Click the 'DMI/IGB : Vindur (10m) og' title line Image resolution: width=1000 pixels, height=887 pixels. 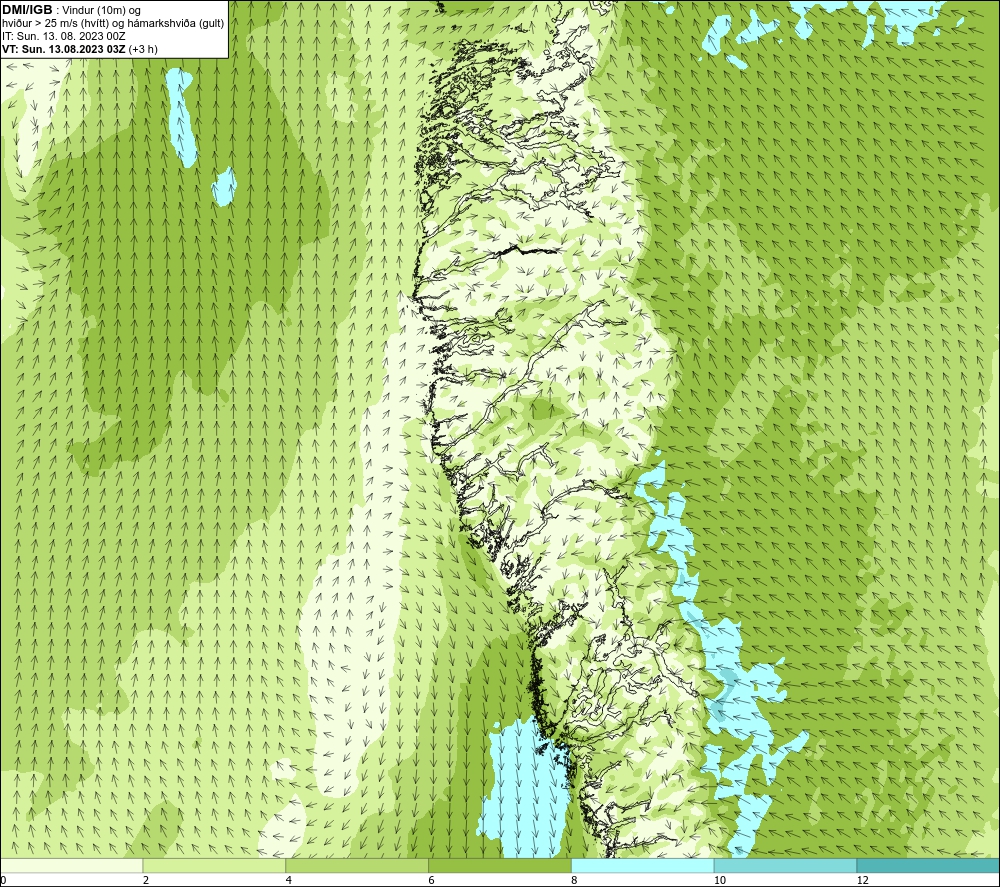coord(72,10)
